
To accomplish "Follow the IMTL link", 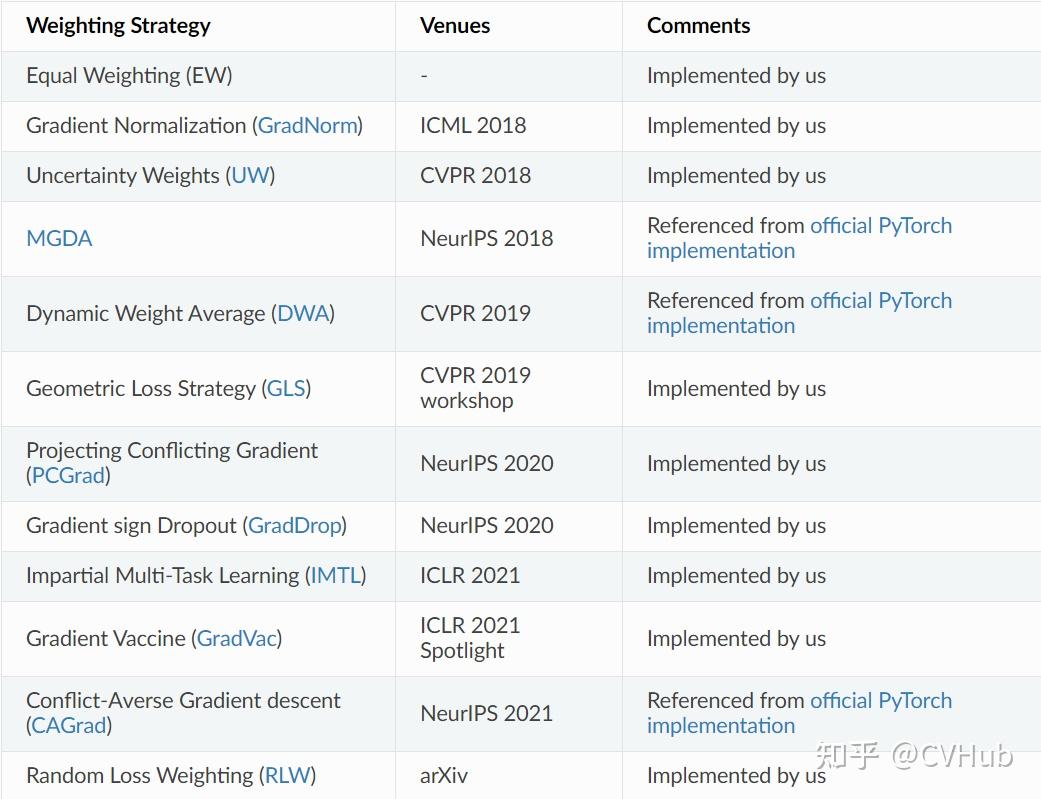I will click(x=335, y=576).
